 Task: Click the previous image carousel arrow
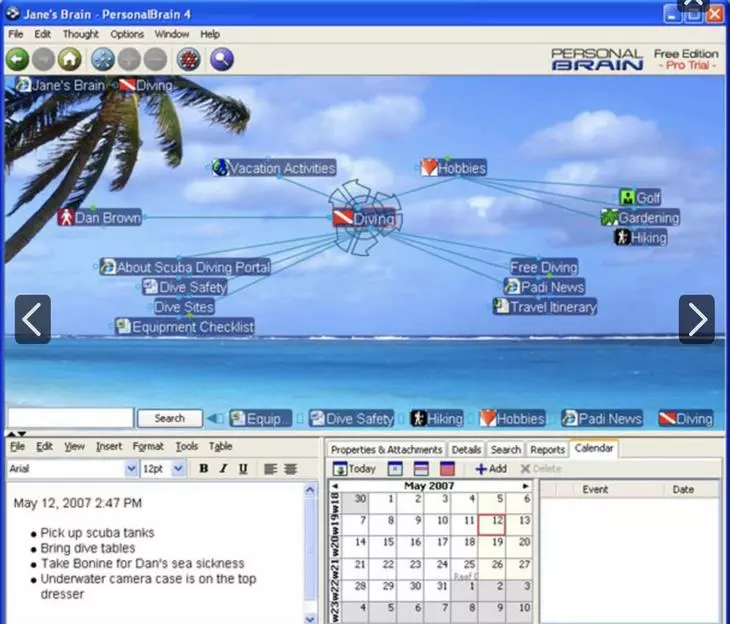33,319
